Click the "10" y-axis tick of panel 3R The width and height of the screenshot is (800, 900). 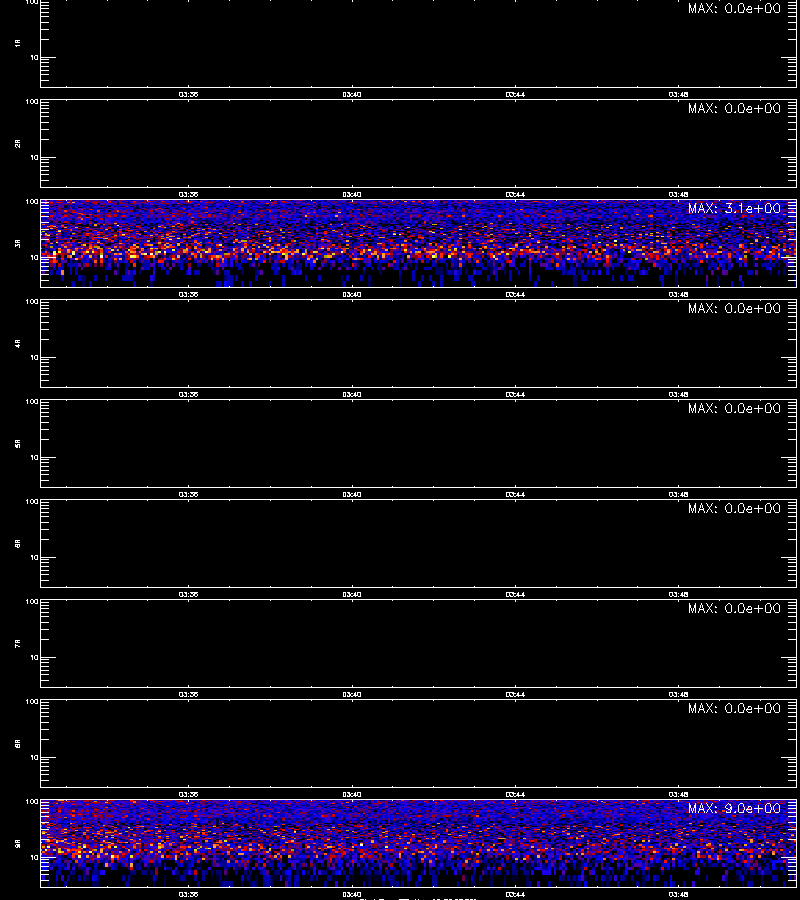tap(34, 258)
